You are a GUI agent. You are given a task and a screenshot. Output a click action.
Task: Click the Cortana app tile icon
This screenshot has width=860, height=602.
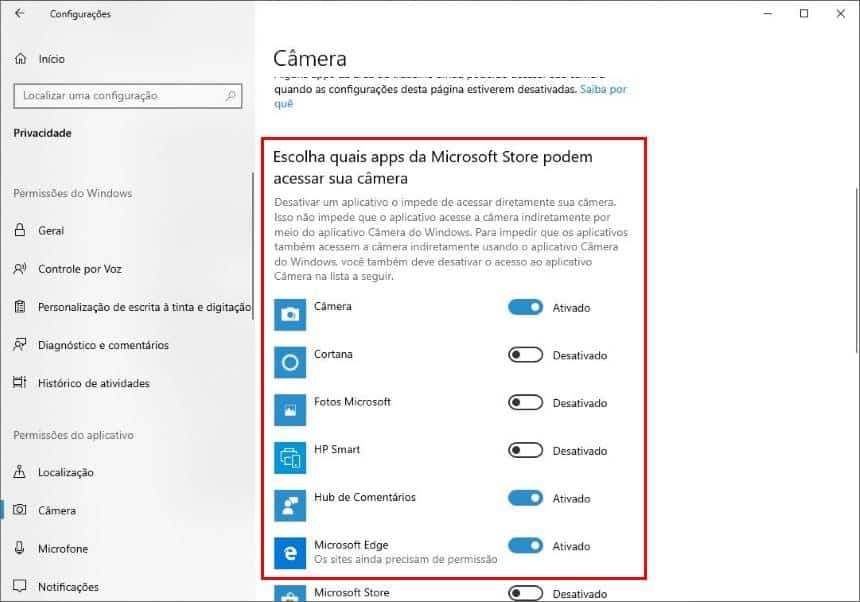point(290,362)
